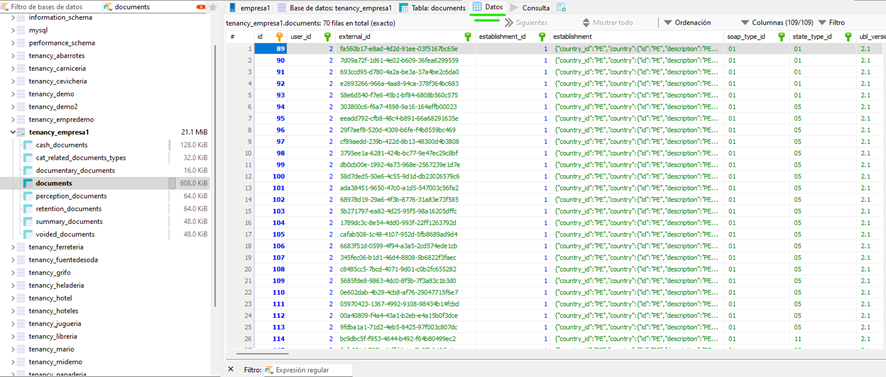This screenshot has width=886, height=377.
Task: Click the Mostrar todo arrows icon
Action: tap(585, 23)
